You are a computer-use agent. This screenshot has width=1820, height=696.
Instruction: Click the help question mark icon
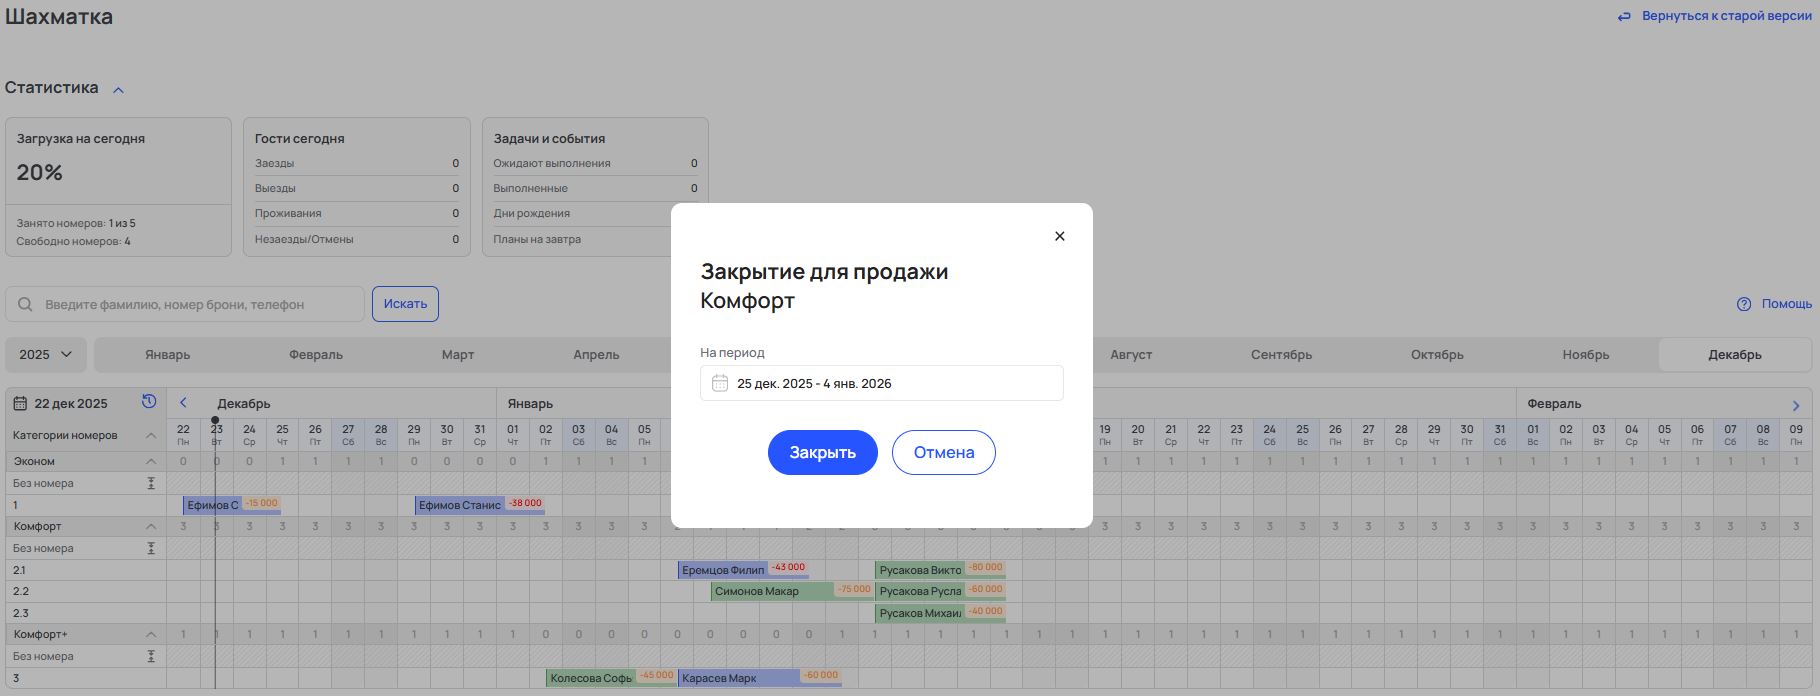coord(1744,304)
